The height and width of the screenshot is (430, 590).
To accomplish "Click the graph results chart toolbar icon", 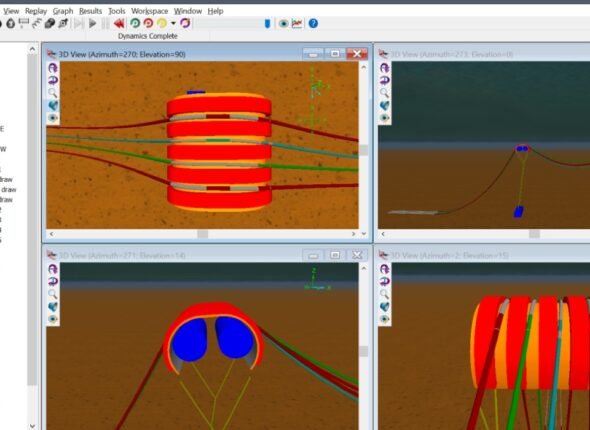I will tap(297, 23).
